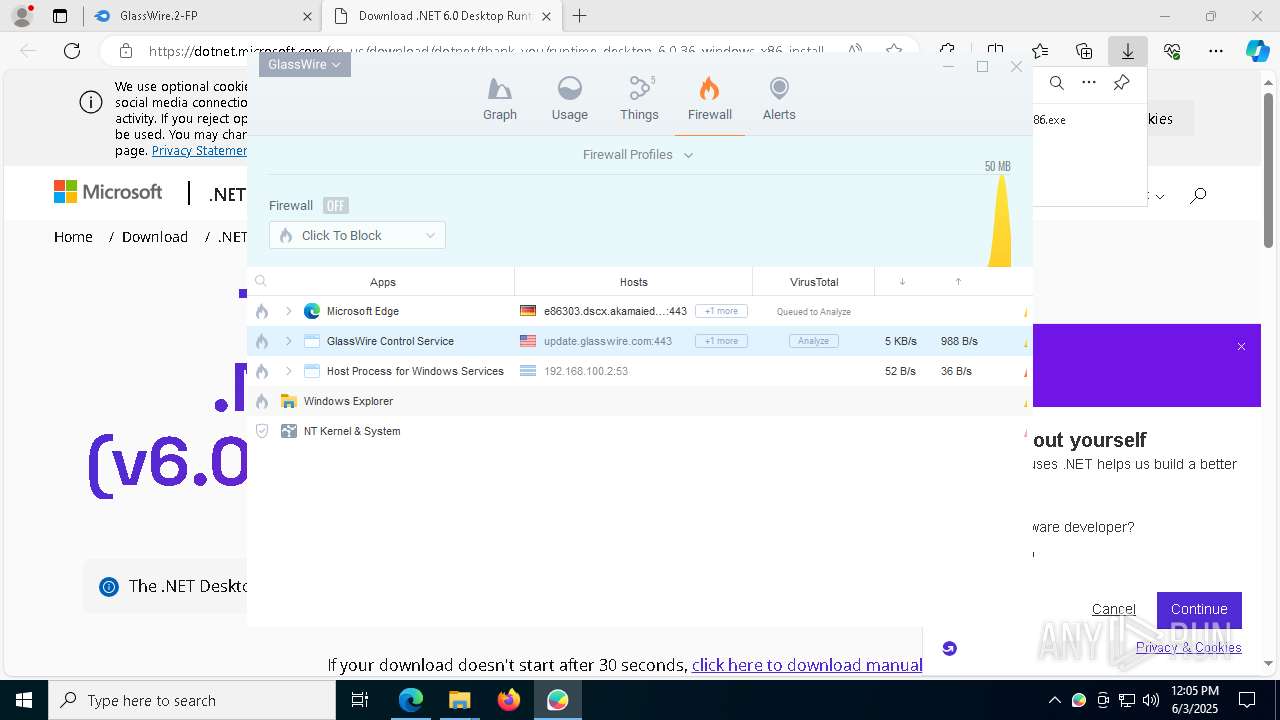Open a new Edge tab
Screen dimensions: 1280x720
tap(579, 16)
